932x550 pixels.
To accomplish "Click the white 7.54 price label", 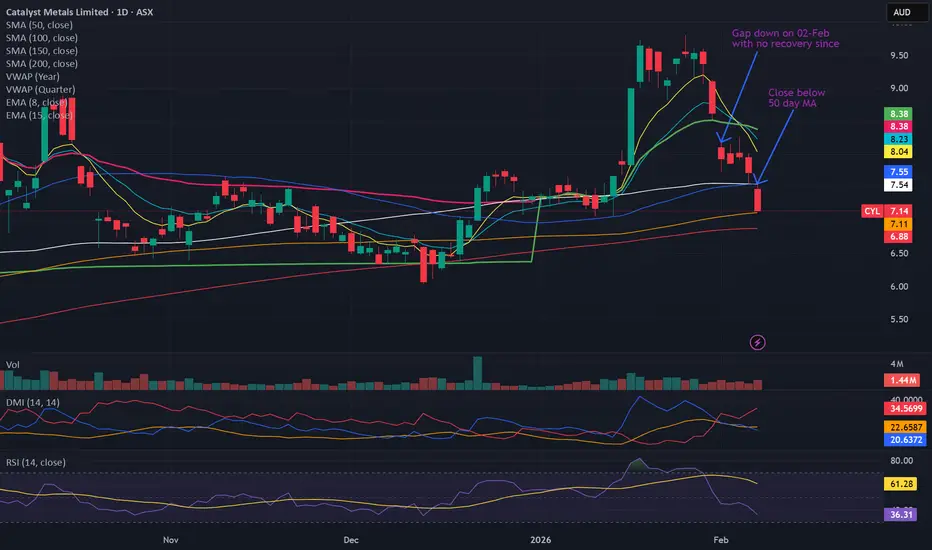I will 899,185.
